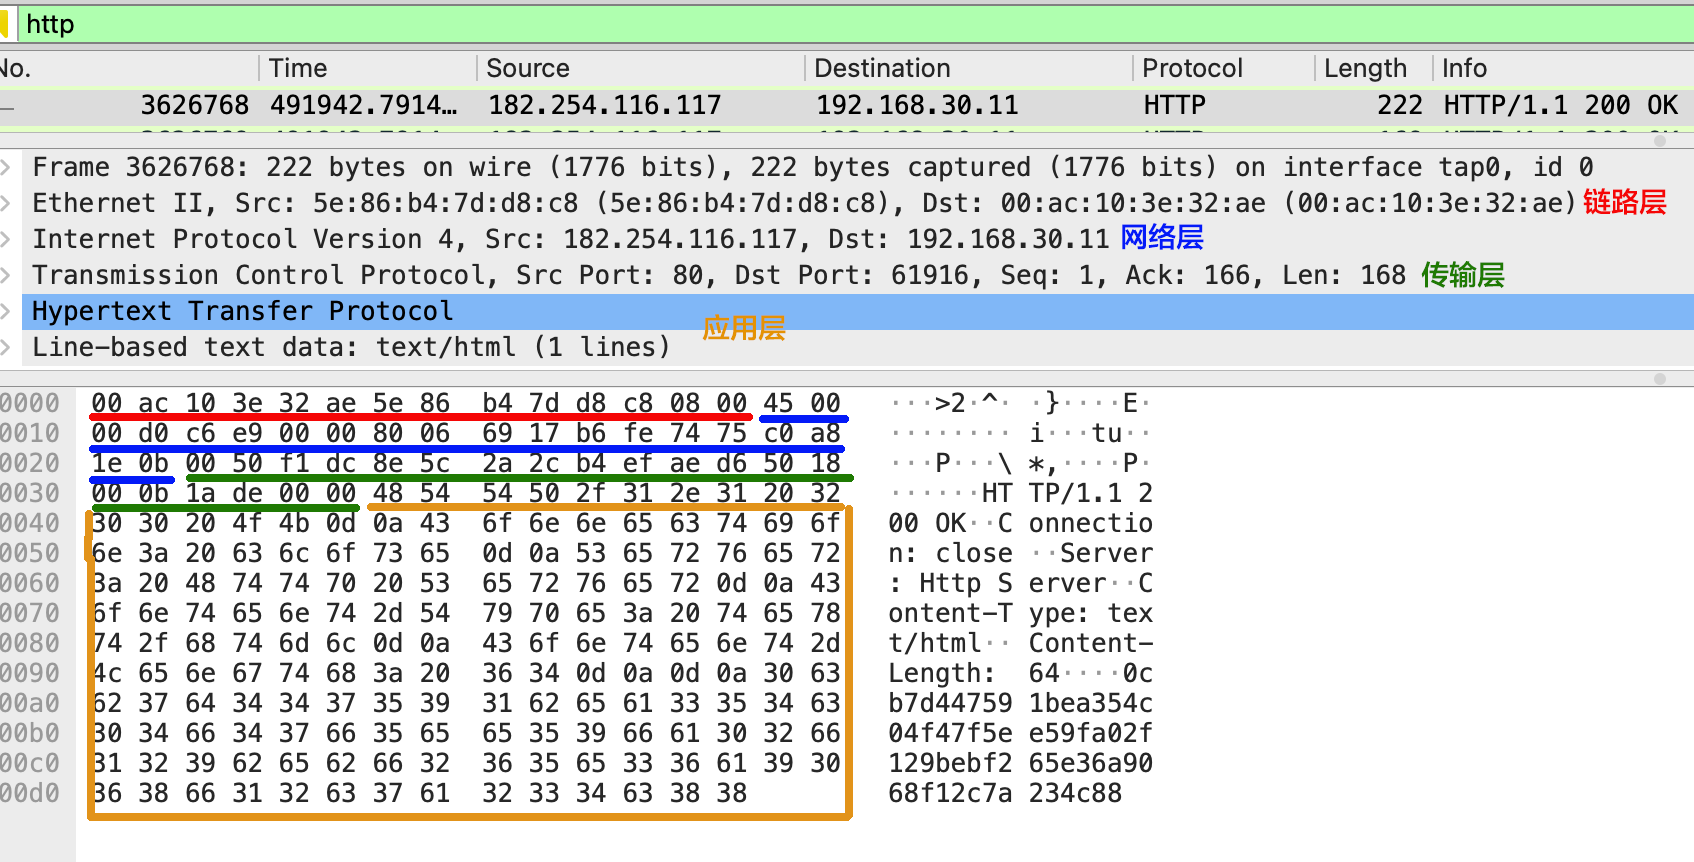Click hex offset 0000 in bytes pane

(30, 403)
